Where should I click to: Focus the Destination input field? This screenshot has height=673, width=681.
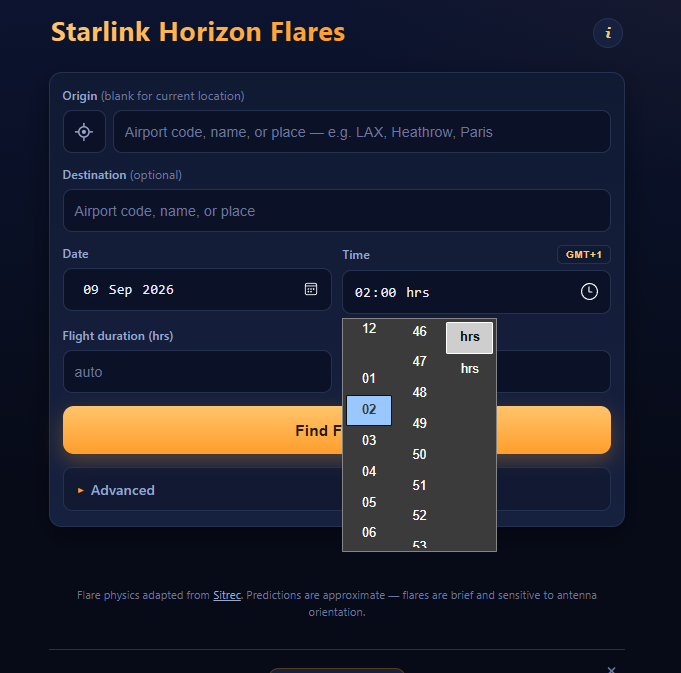click(337, 211)
